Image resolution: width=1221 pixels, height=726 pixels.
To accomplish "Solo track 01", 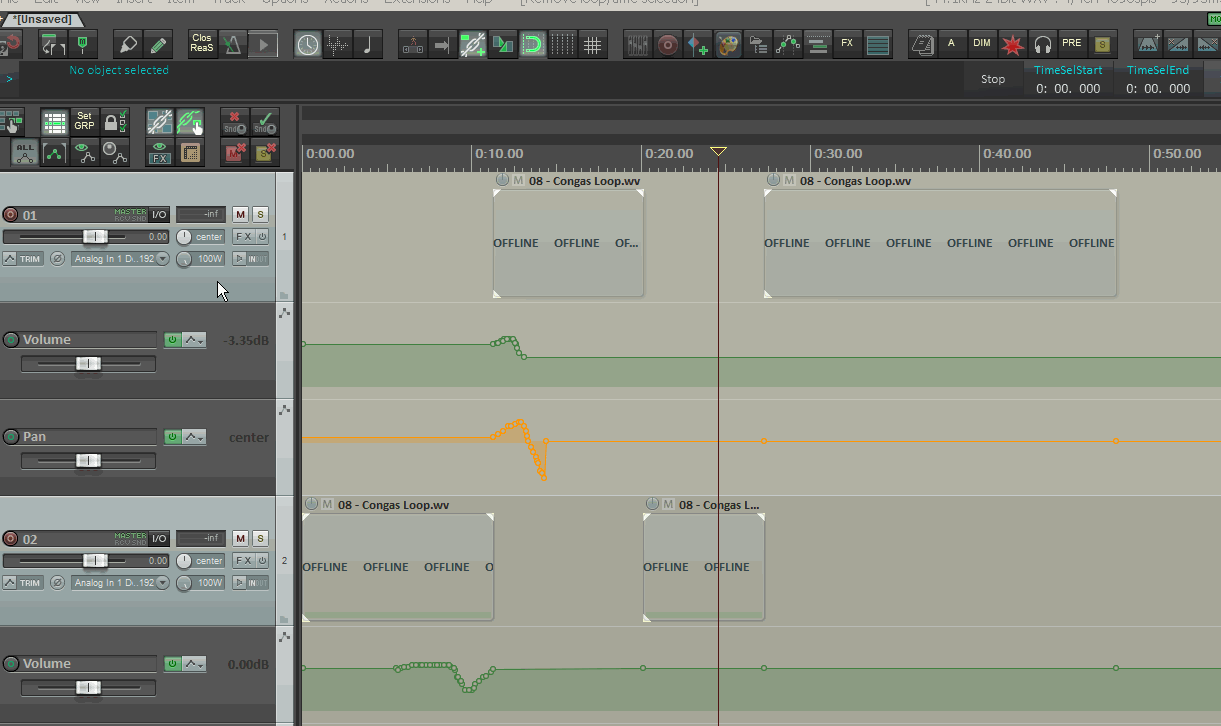I will pos(260,215).
